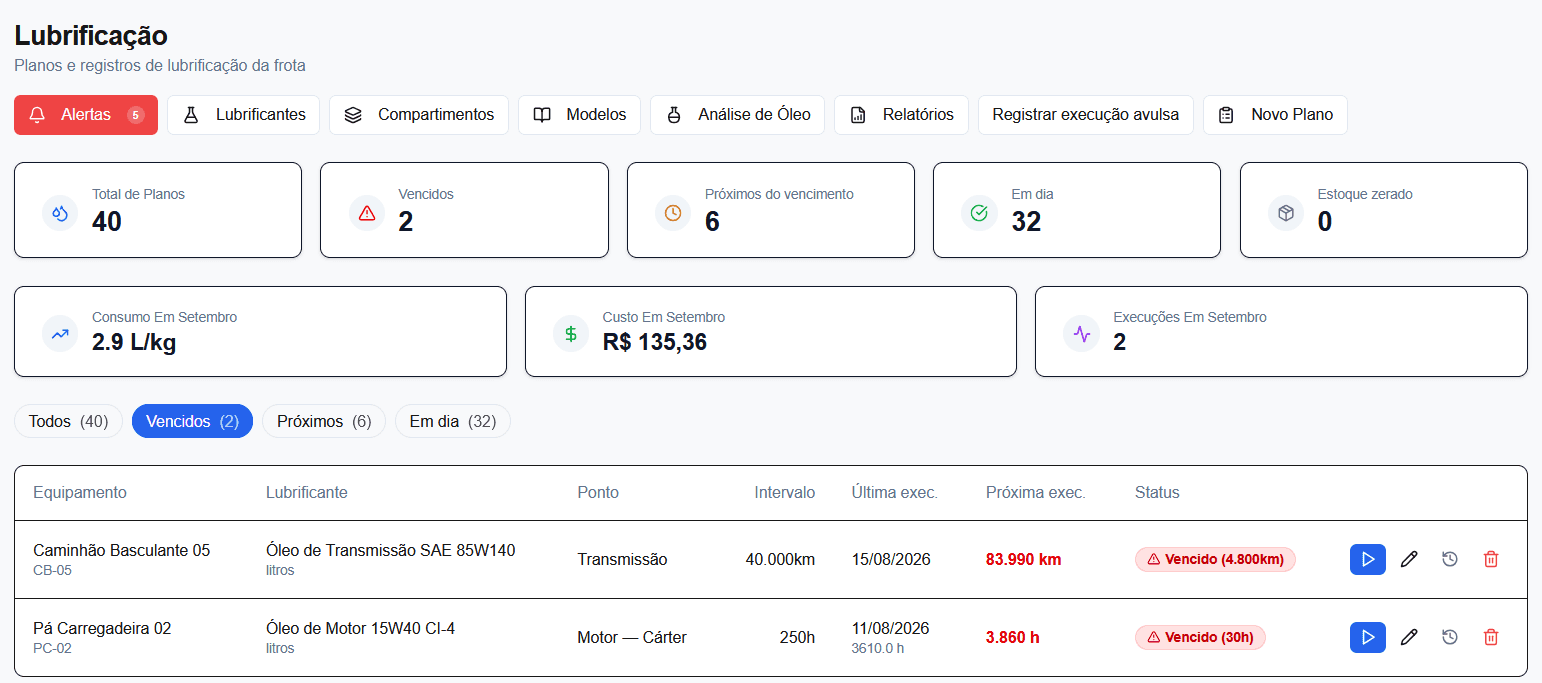The height and width of the screenshot is (683, 1542).
Task: Click the Lubrificante column header
Action: [x=307, y=492]
